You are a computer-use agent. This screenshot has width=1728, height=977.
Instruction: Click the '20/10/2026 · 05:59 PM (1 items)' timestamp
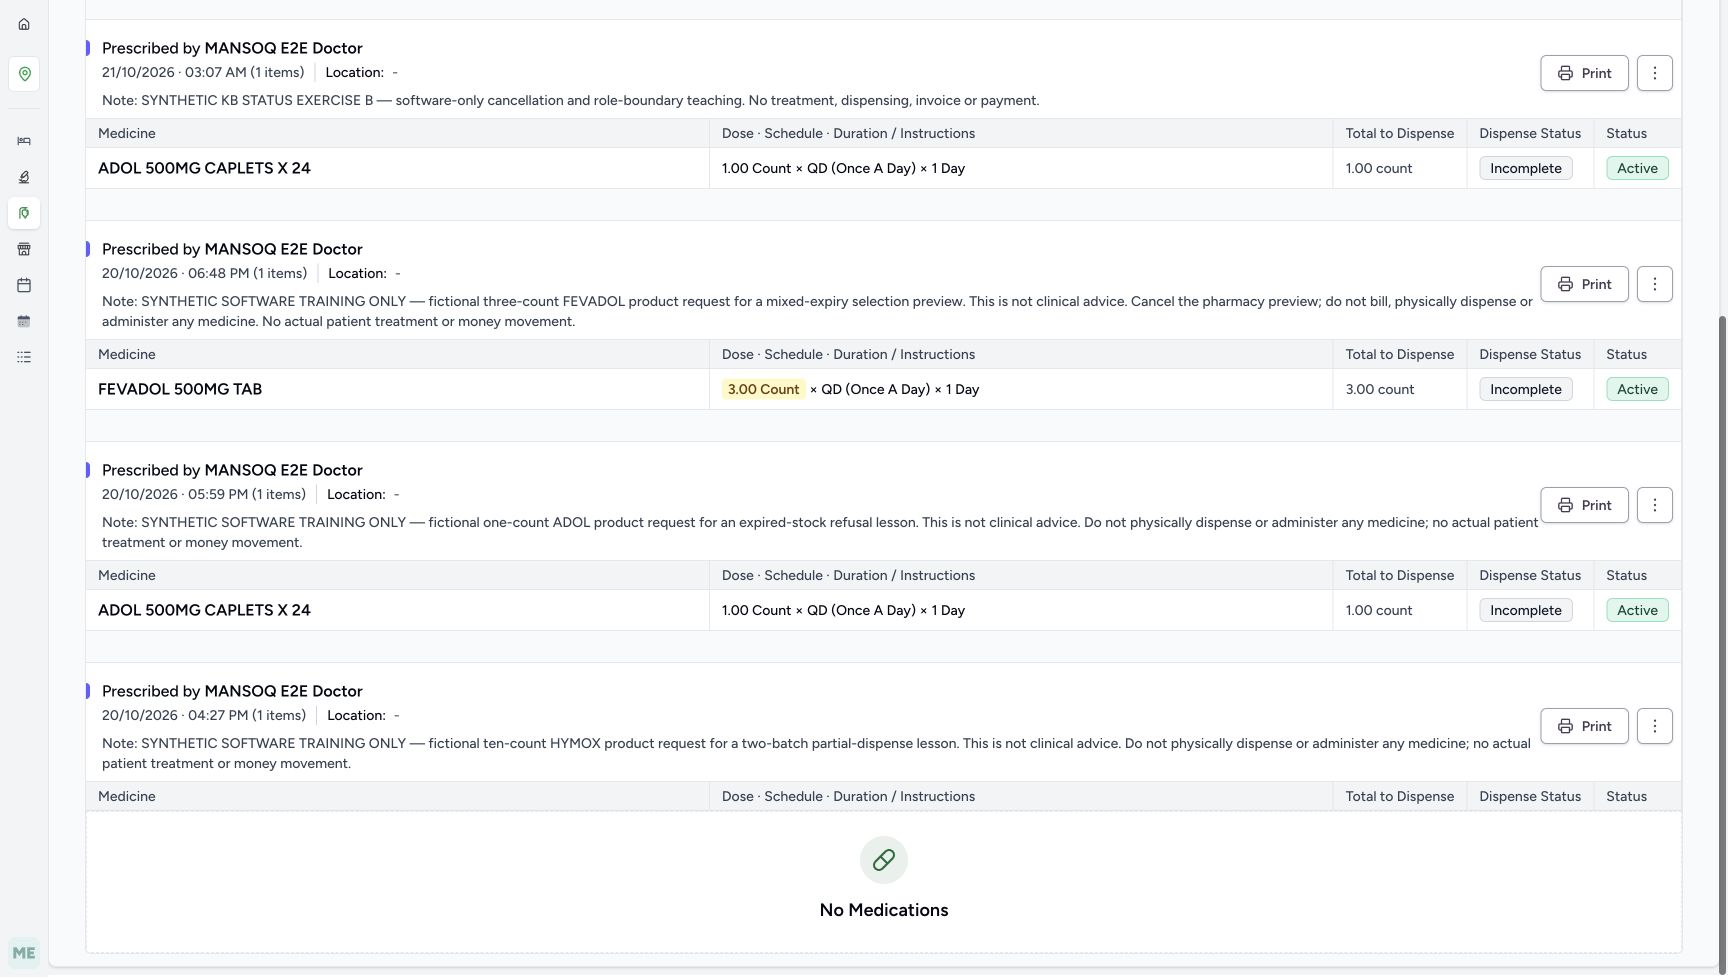click(x=204, y=494)
